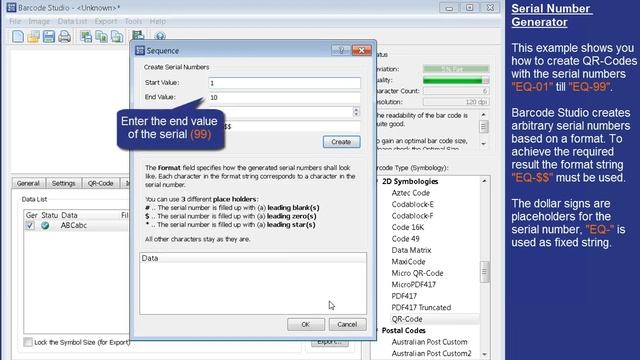Click the Sequence dialog title icon
The width and height of the screenshot is (640, 360).
click(140, 50)
